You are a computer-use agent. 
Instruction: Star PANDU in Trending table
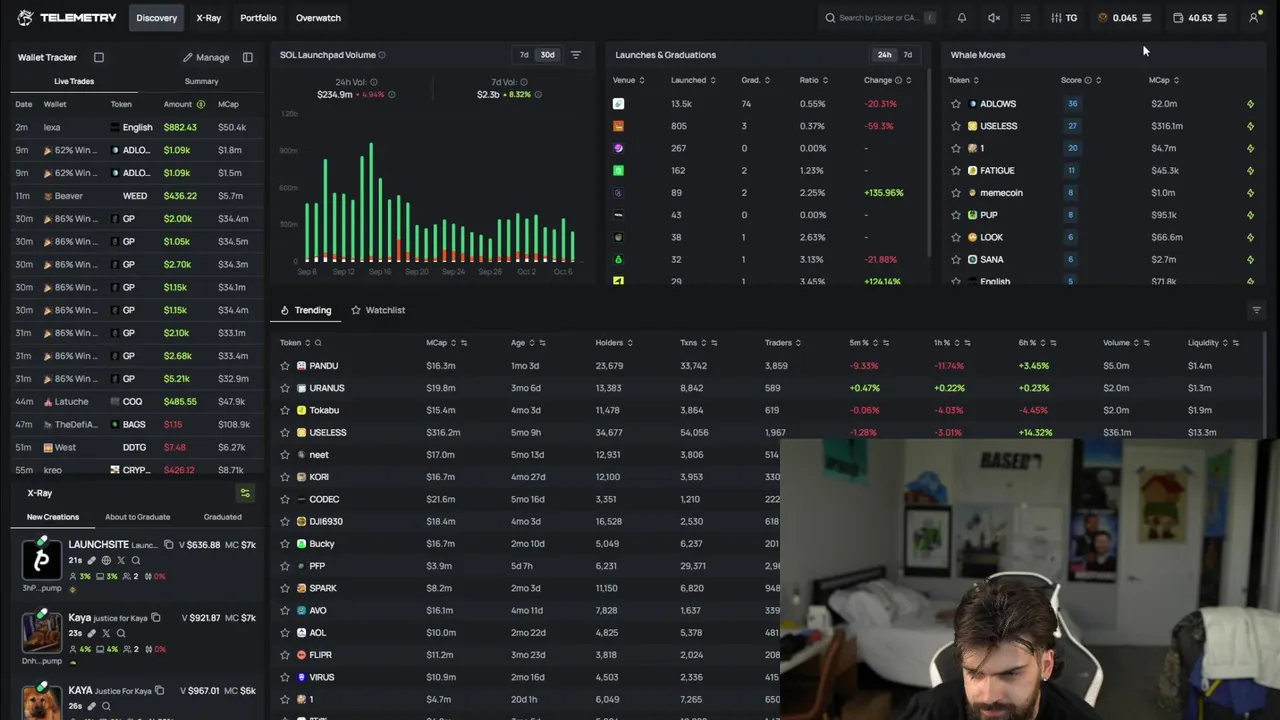[285, 366]
